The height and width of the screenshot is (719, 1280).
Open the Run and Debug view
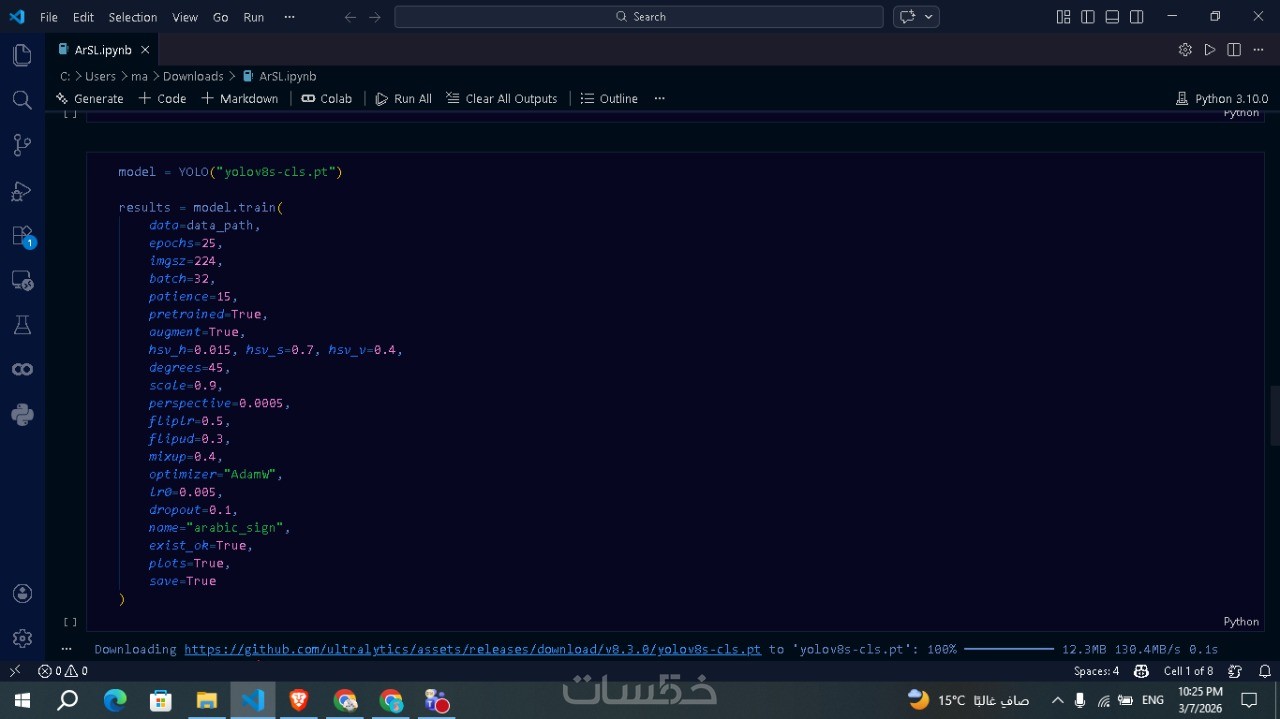[x=22, y=190]
